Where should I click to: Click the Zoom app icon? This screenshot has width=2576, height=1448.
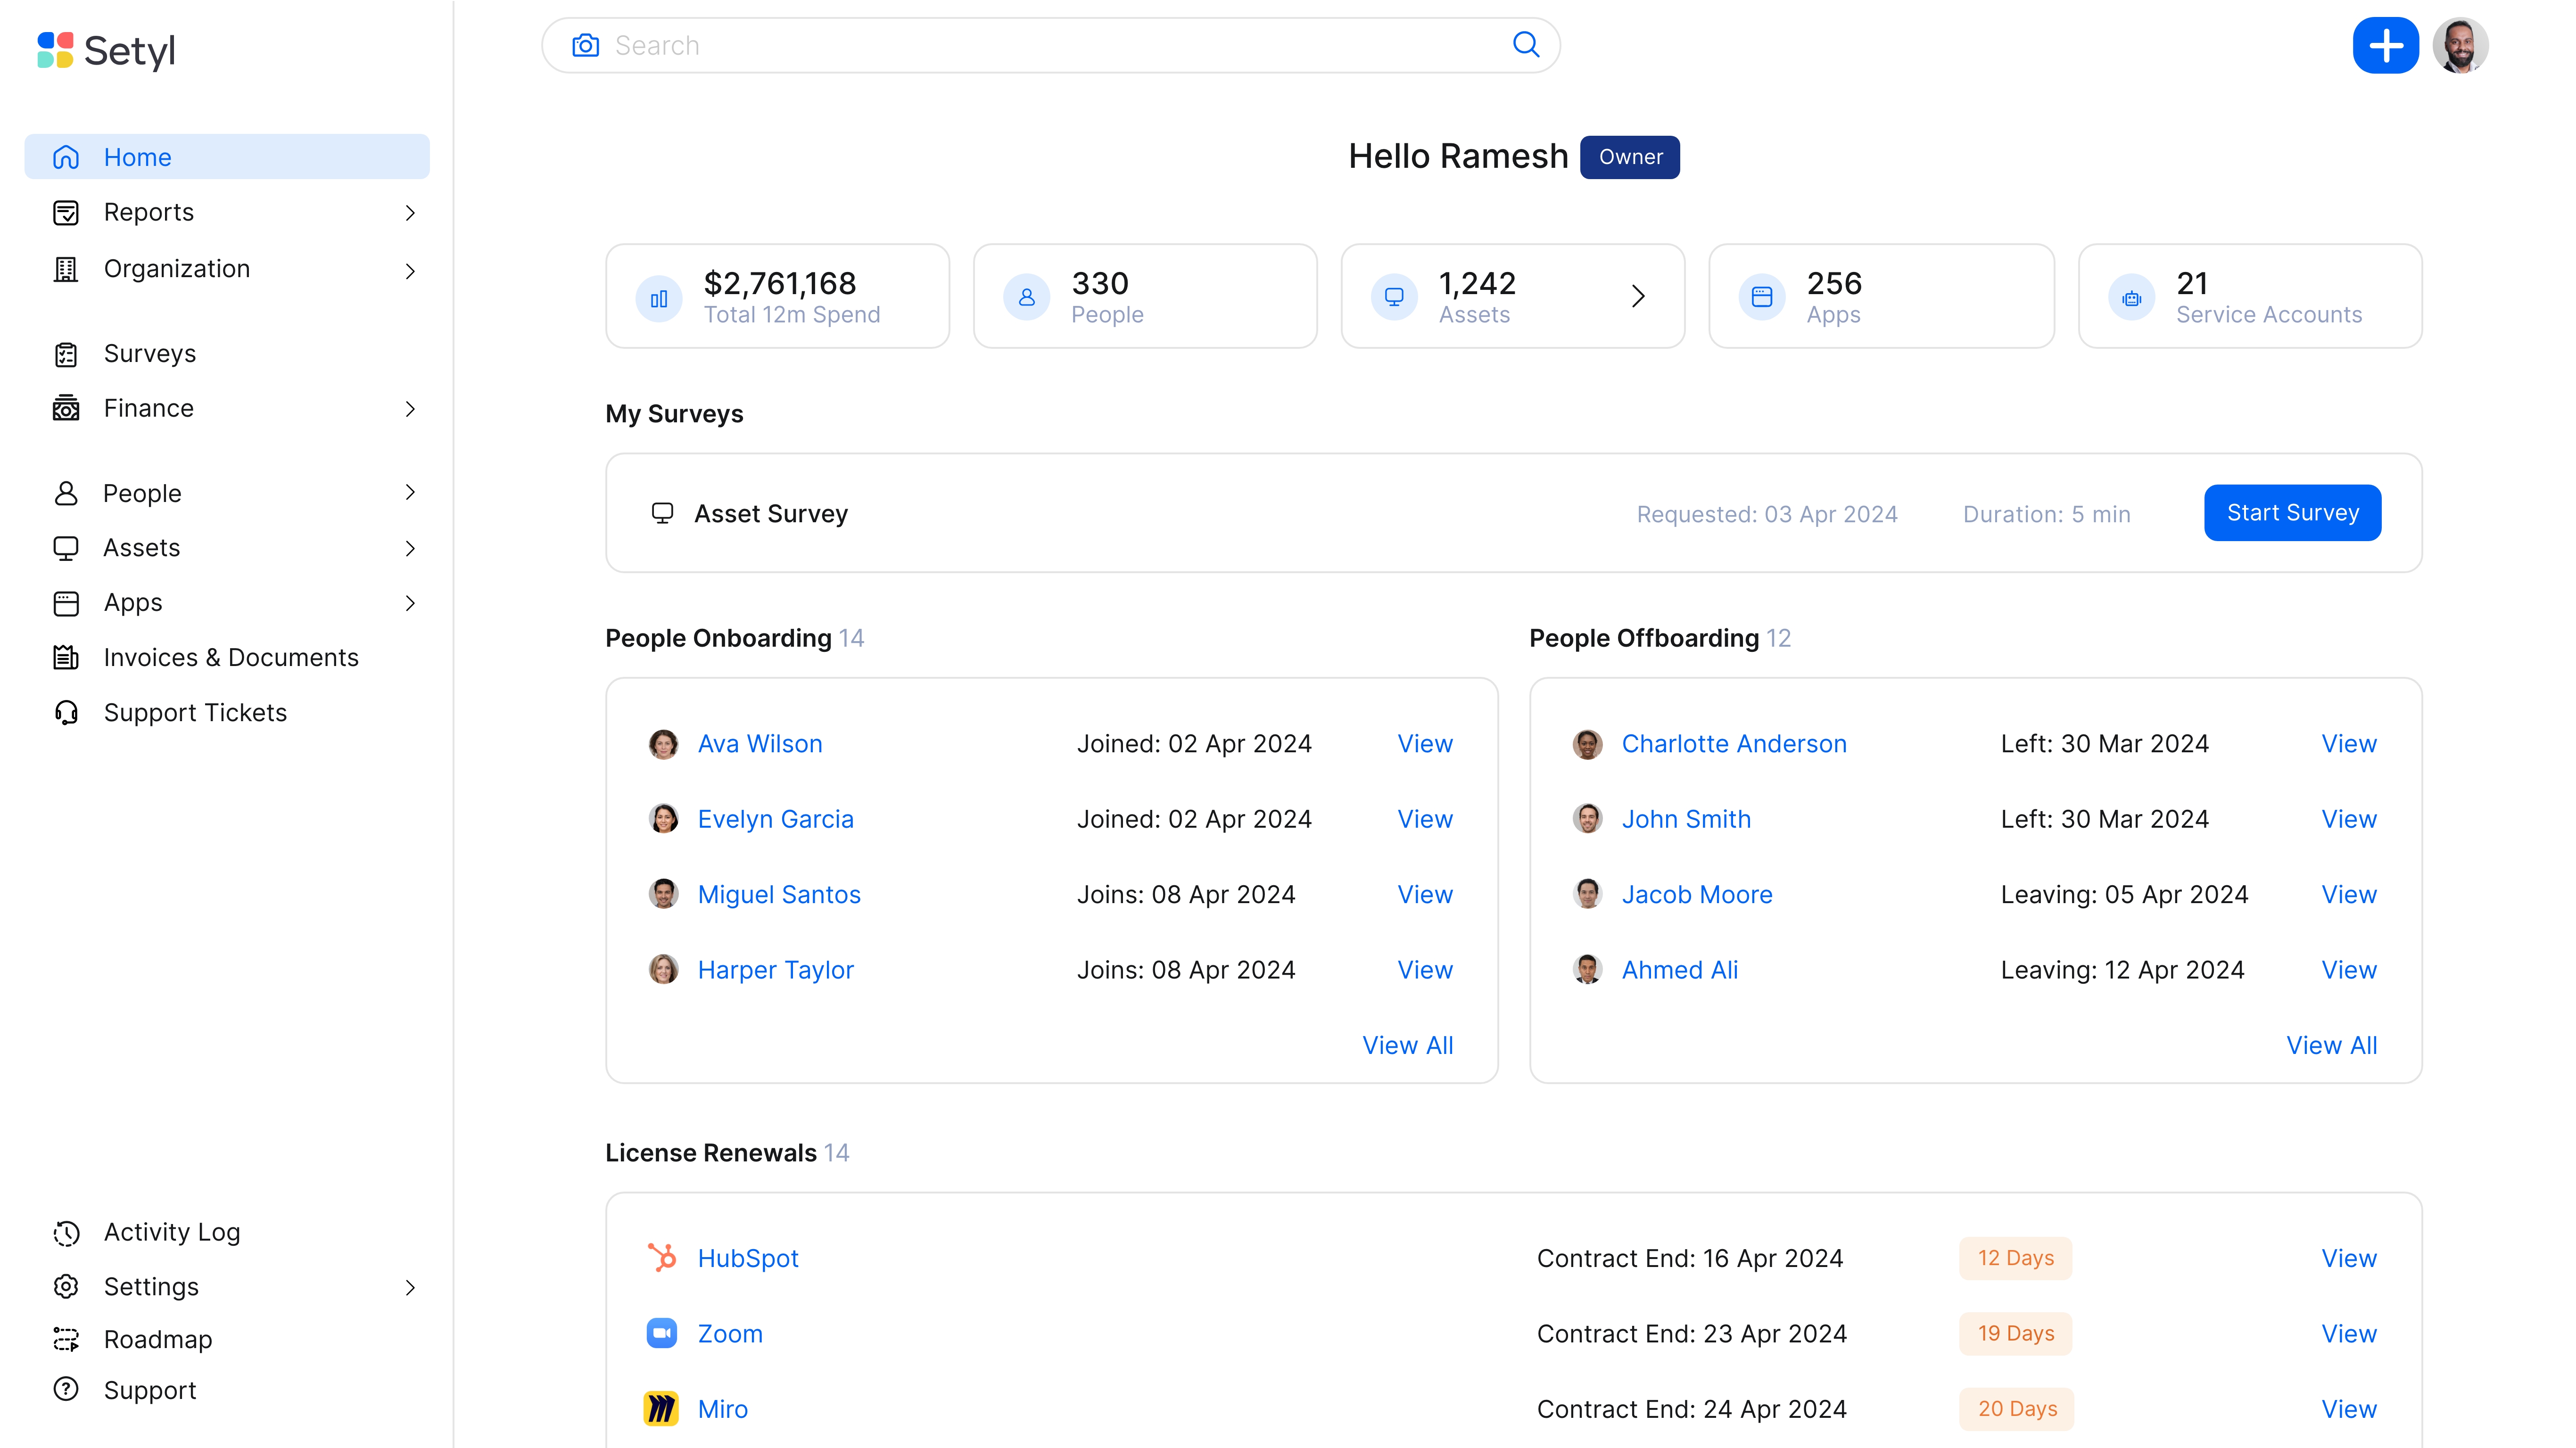[662, 1333]
